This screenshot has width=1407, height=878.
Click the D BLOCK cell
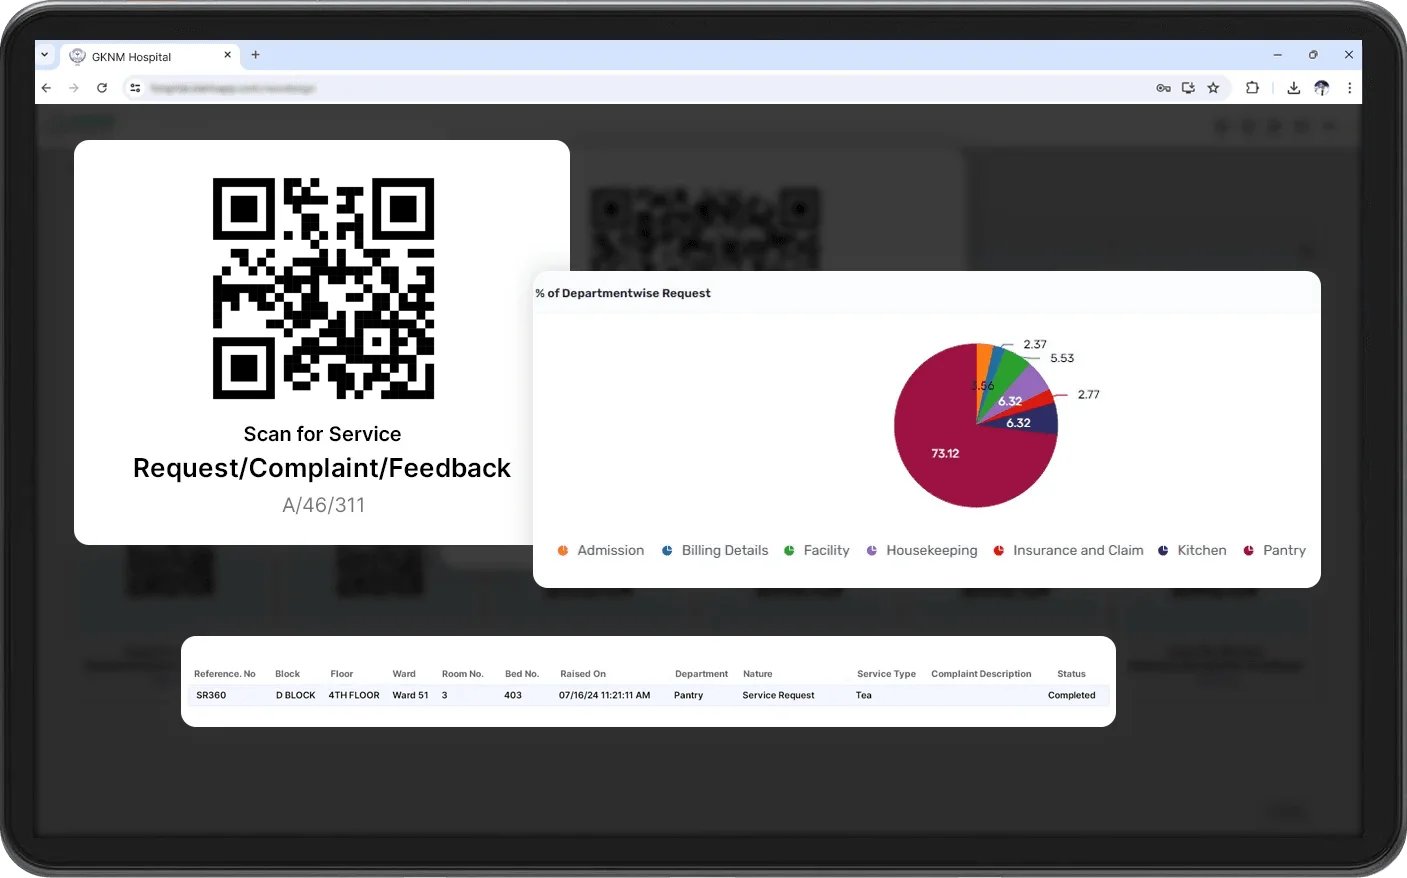pos(296,695)
